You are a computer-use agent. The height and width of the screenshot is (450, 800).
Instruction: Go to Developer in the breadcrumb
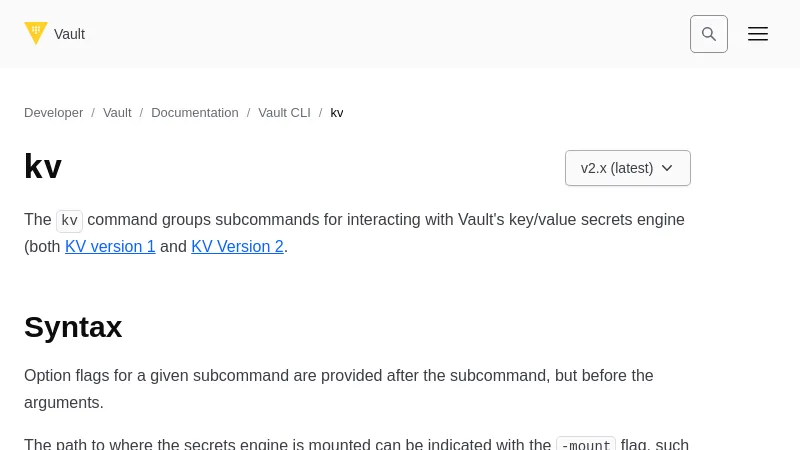(53, 113)
